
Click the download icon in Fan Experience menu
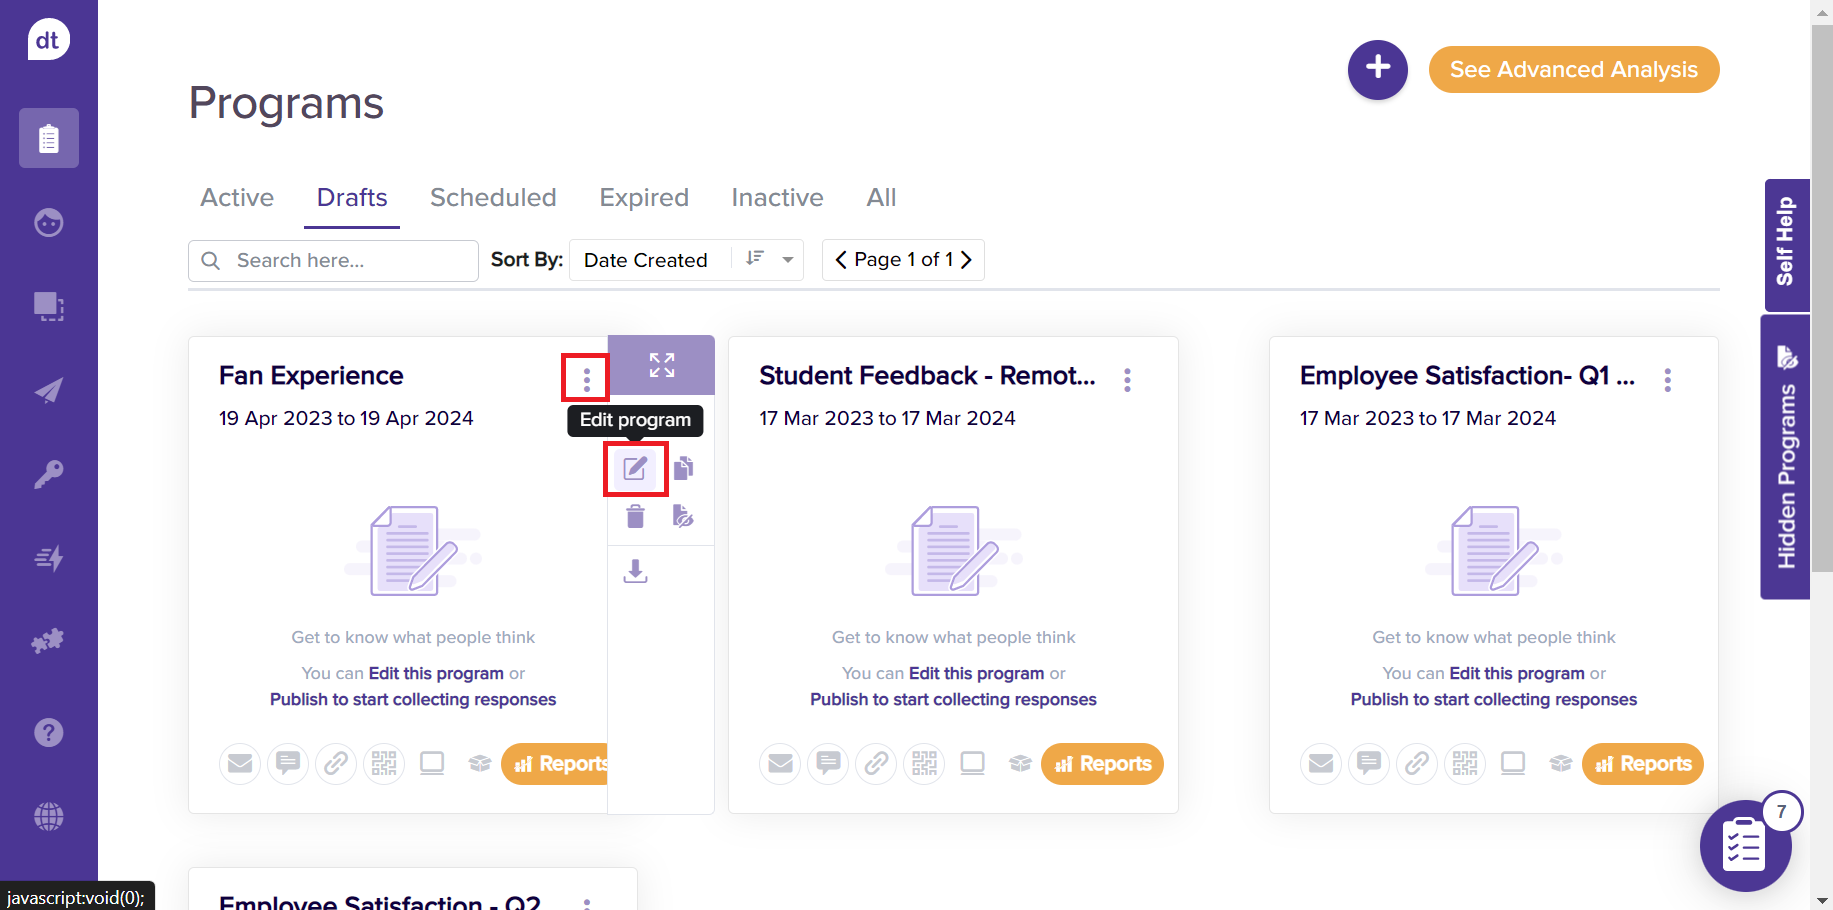635,571
